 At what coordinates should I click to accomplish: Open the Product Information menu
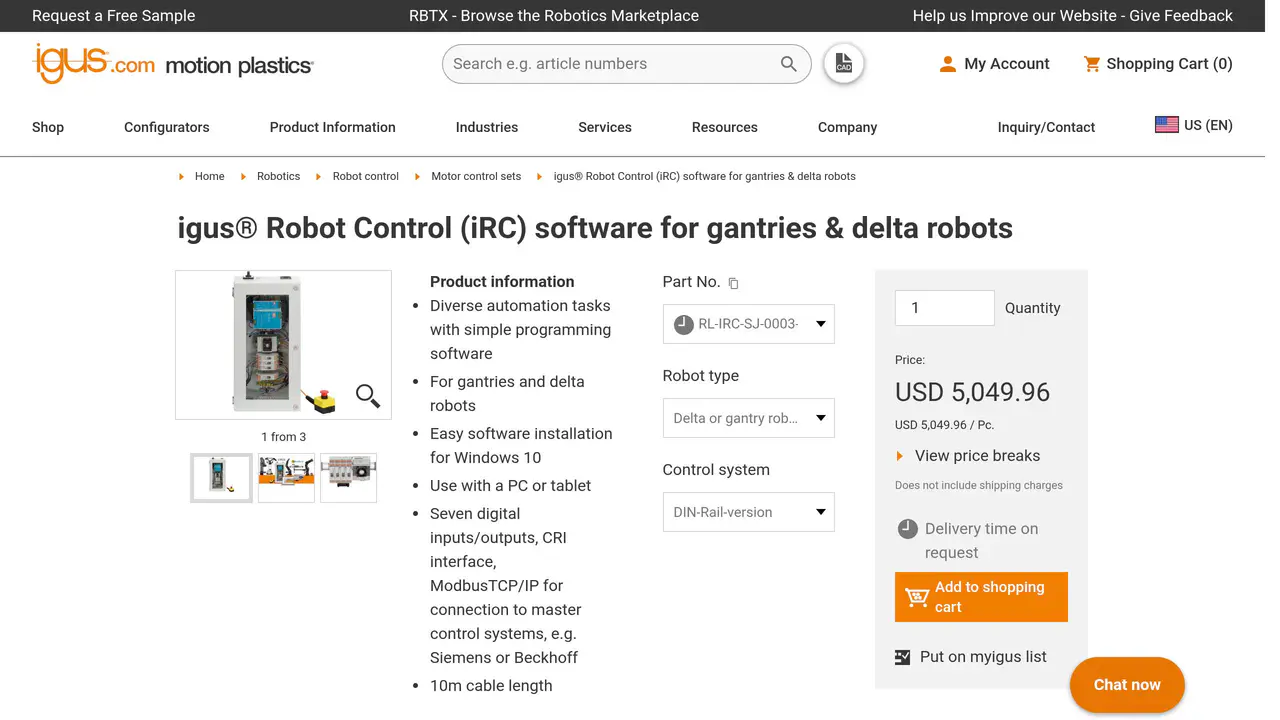pos(333,127)
